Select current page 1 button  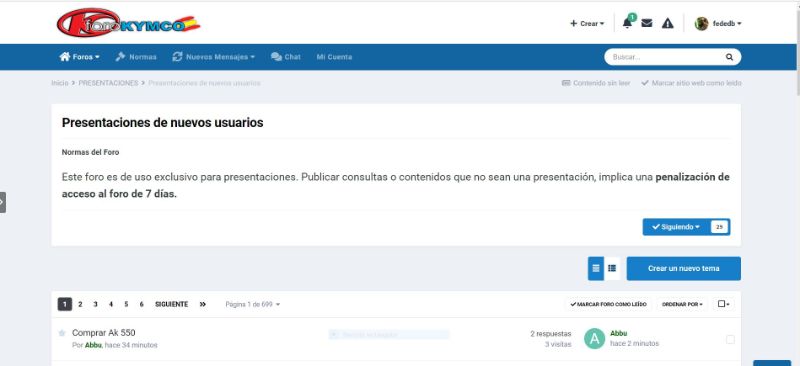click(65, 304)
